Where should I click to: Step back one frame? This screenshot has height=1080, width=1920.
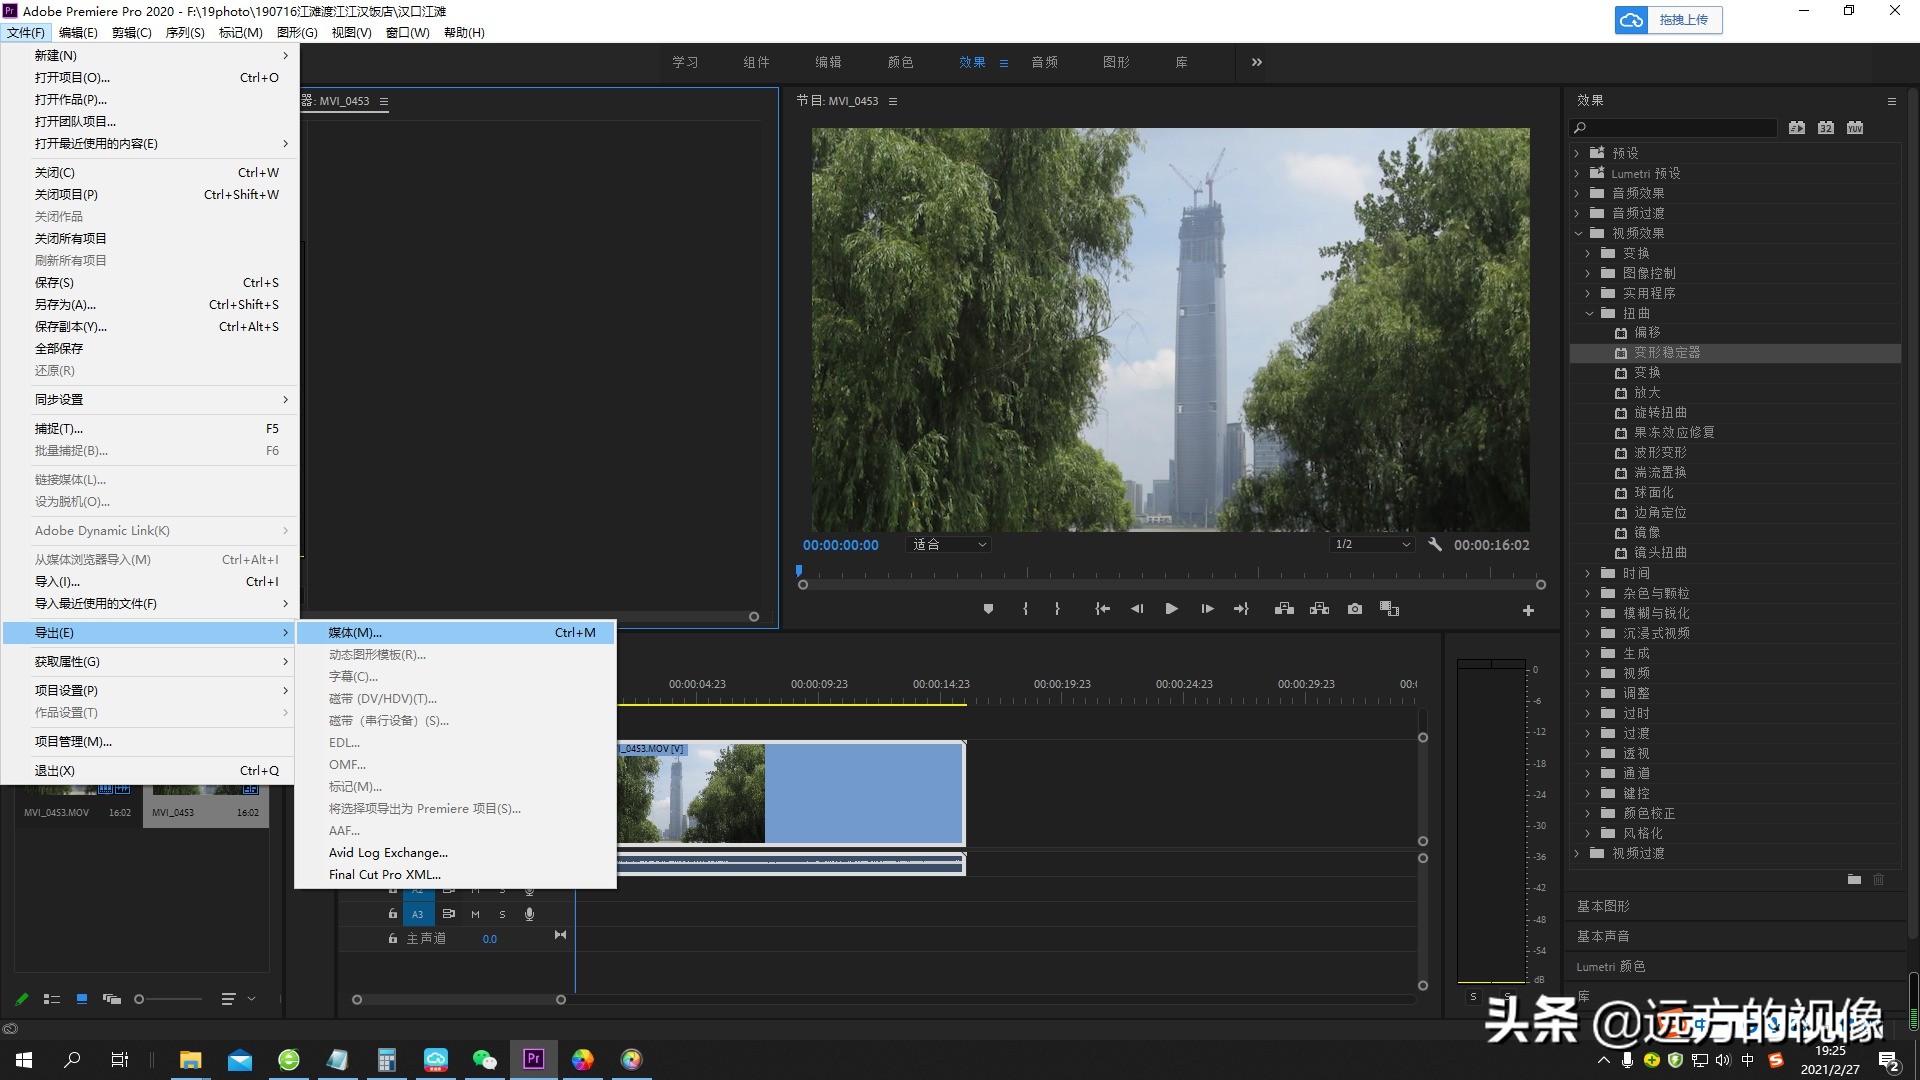[x=1137, y=609]
